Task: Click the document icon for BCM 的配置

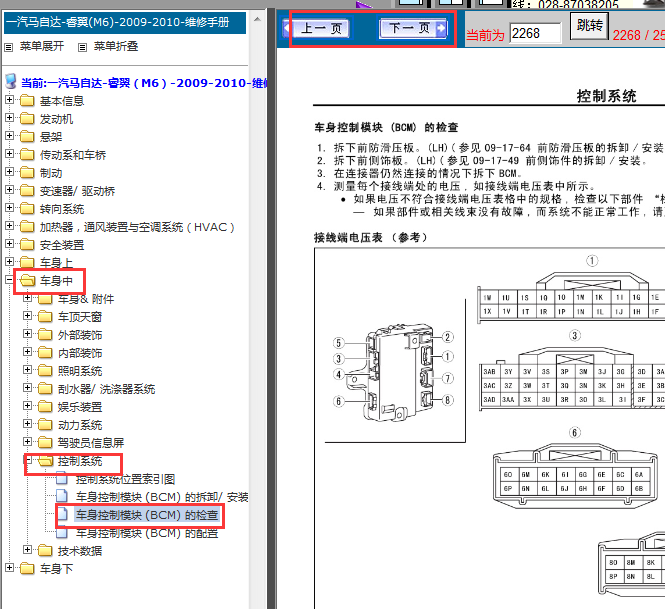Action: (62, 532)
